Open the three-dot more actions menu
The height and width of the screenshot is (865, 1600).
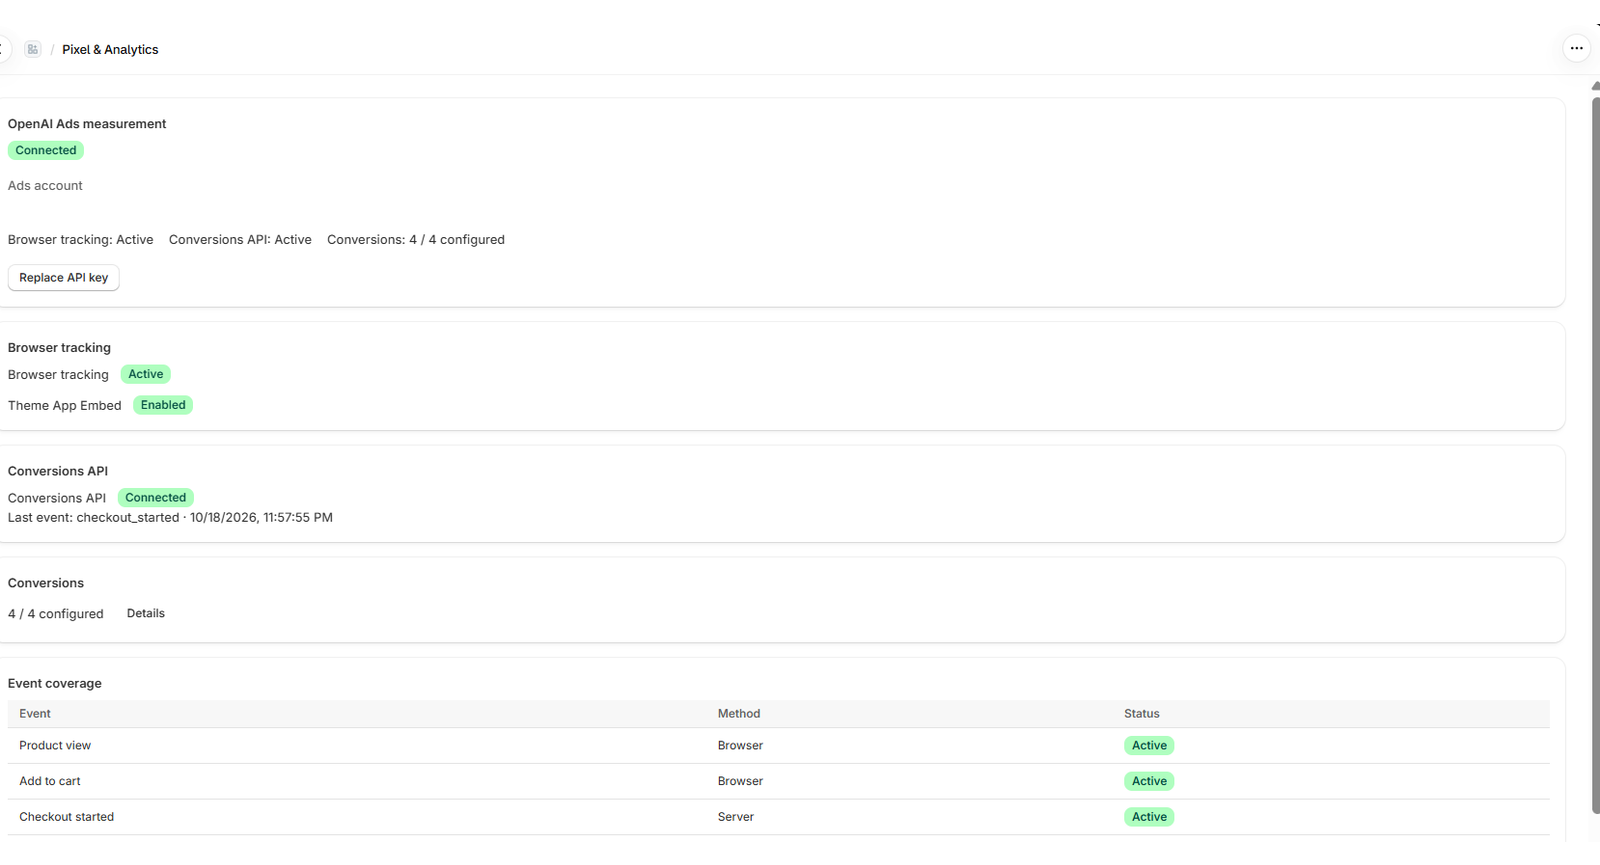click(x=1576, y=48)
